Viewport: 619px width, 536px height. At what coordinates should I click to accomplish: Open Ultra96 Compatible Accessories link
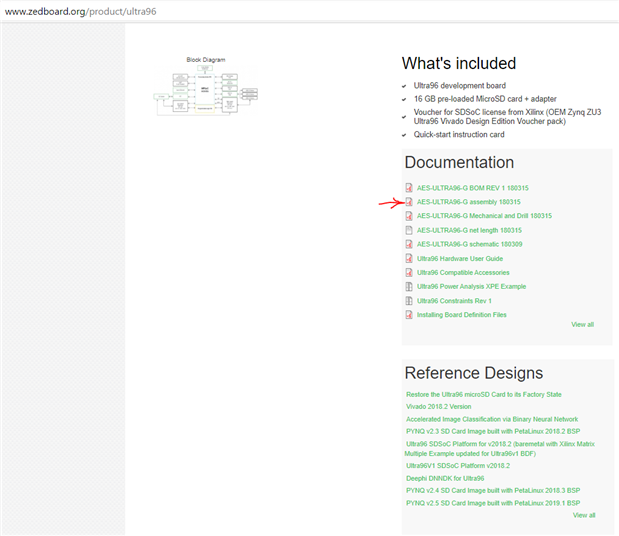(463, 272)
